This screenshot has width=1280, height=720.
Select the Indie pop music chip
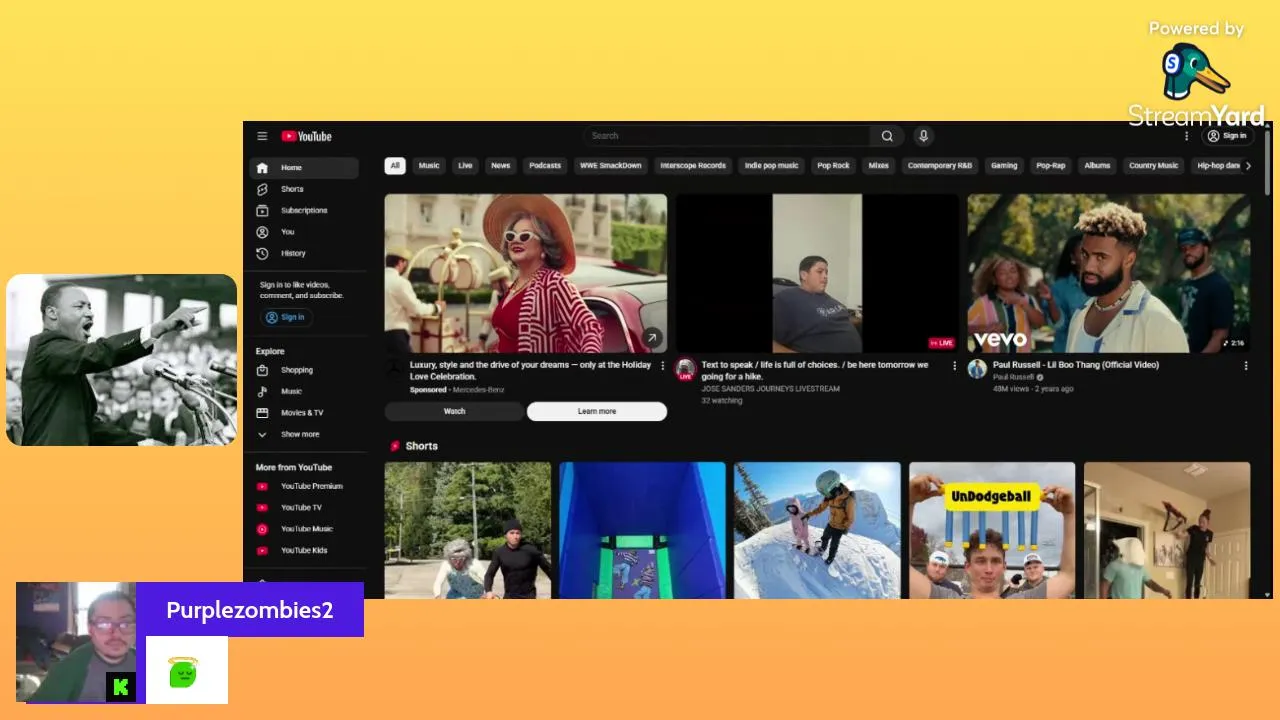772,166
